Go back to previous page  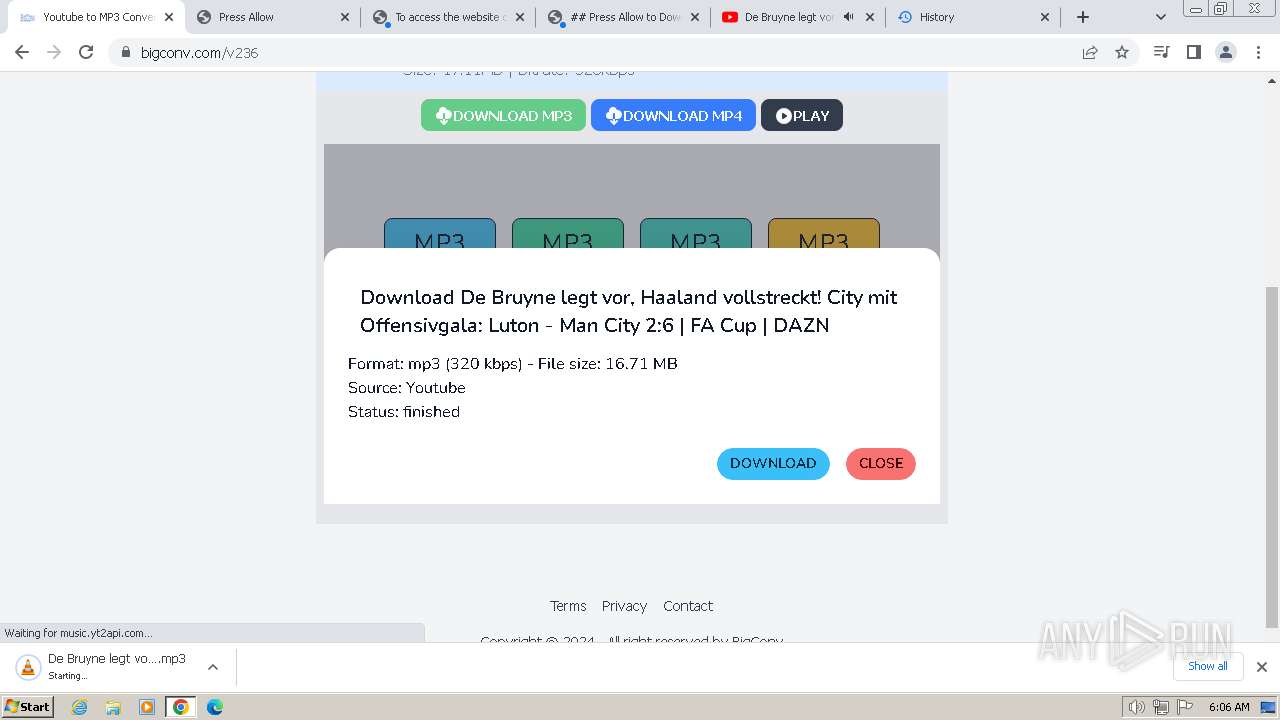click(22, 52)
